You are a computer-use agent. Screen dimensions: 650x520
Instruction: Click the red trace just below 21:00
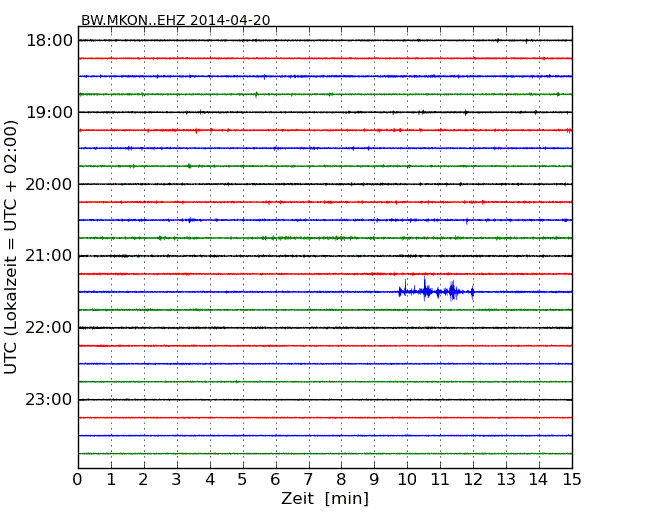point(325,274)
